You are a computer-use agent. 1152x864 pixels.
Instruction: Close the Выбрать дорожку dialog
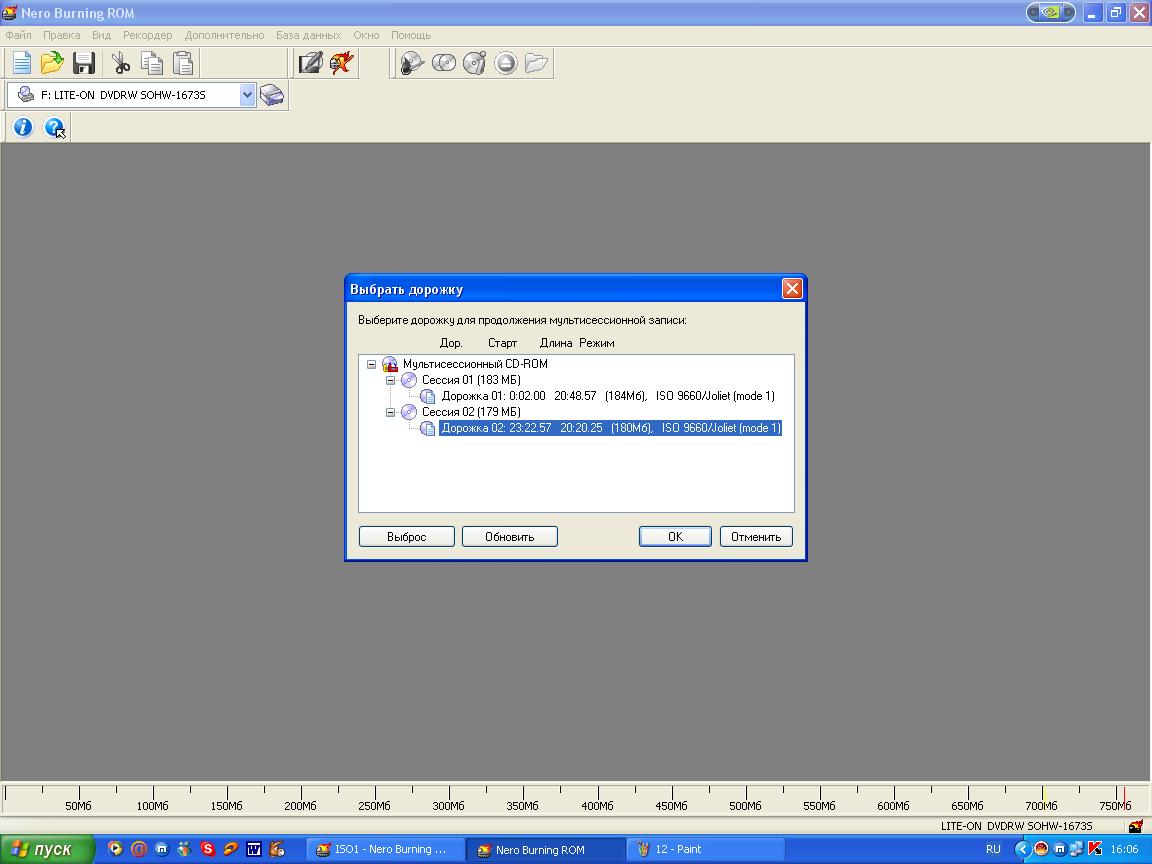[x=792, y=289]
